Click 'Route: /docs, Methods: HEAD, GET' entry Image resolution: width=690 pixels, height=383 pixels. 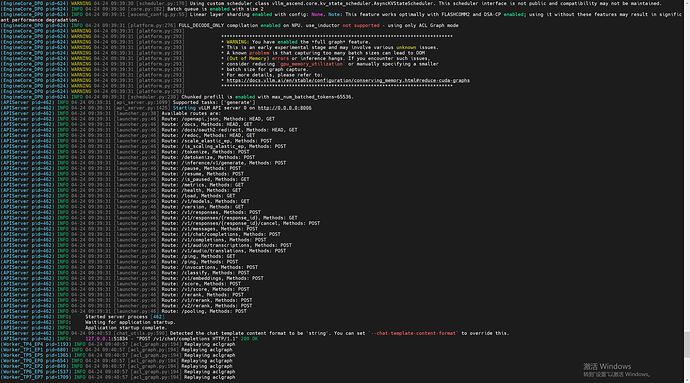(207, 125)
